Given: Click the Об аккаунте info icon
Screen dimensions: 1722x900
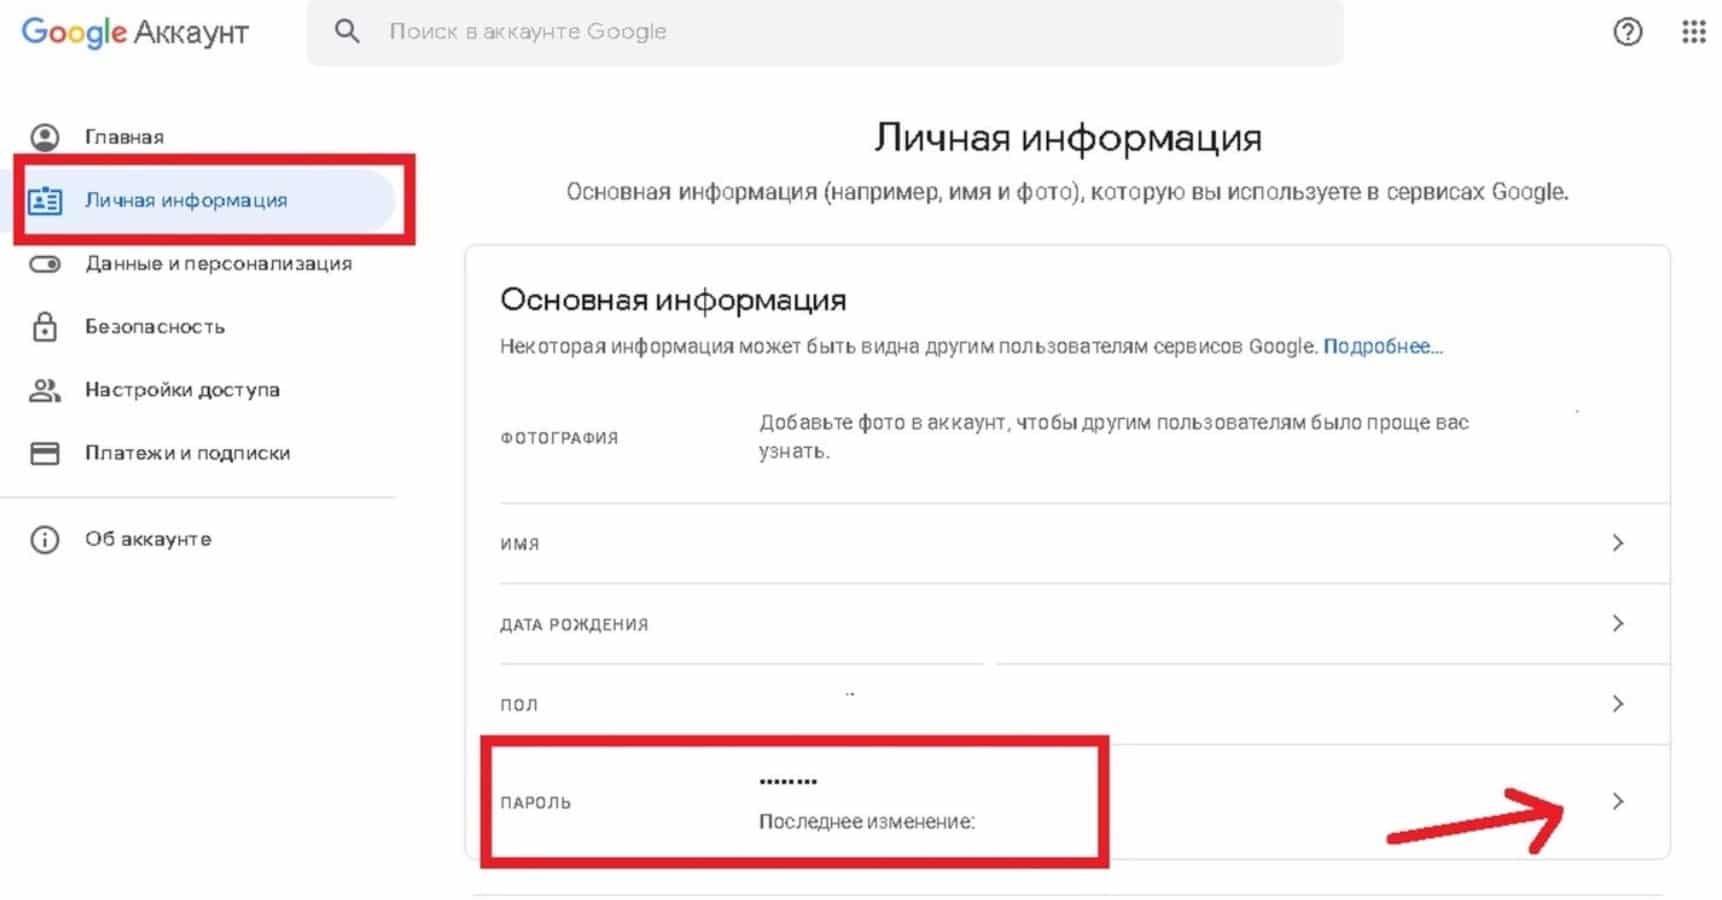Looking at the screenshot, I should [45, 540].
